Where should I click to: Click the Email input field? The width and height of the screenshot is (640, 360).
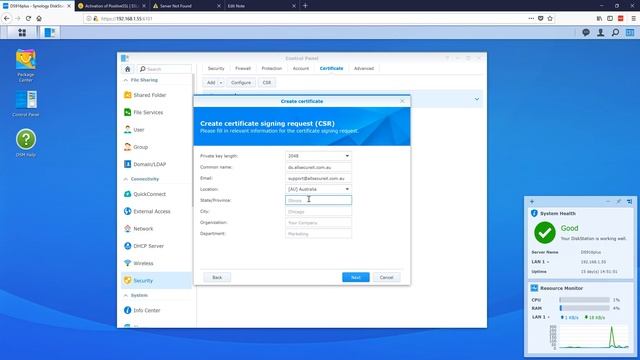tap(318, 178)
